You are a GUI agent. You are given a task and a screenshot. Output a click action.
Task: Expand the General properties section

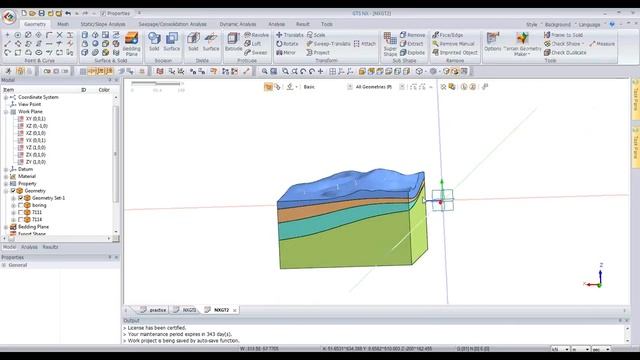[x=4, y=265]
